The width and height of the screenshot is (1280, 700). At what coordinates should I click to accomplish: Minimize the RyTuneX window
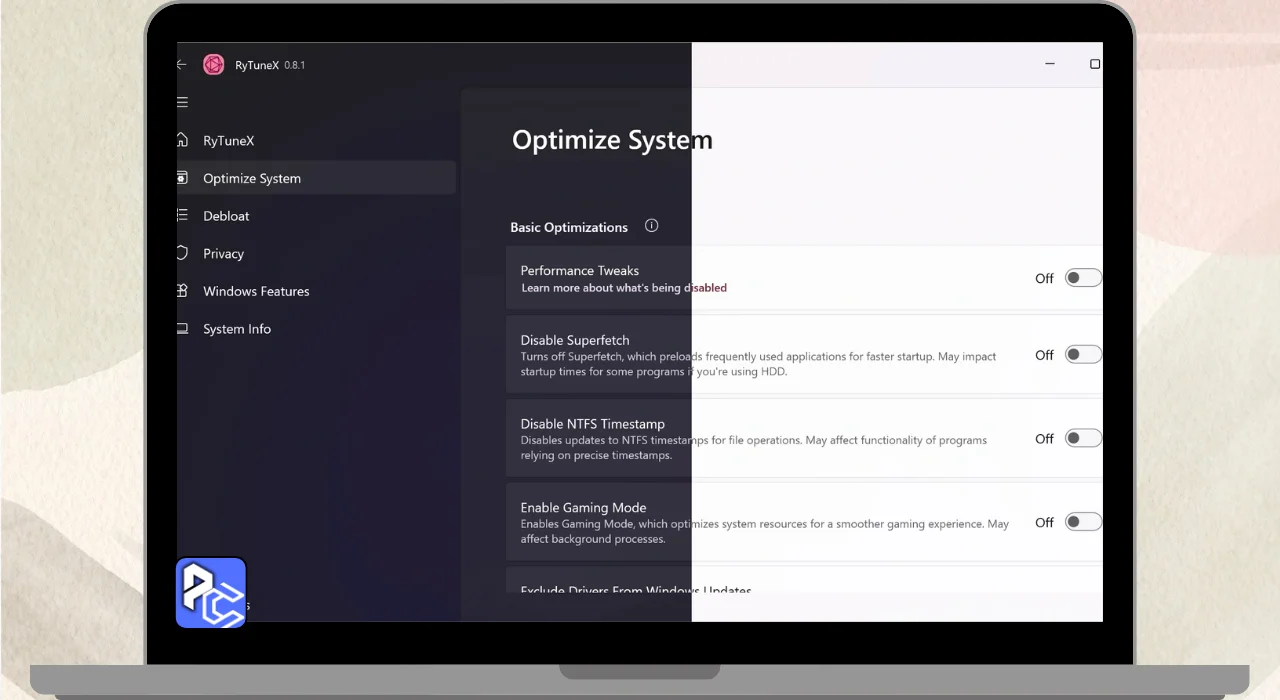point(1050,64)
